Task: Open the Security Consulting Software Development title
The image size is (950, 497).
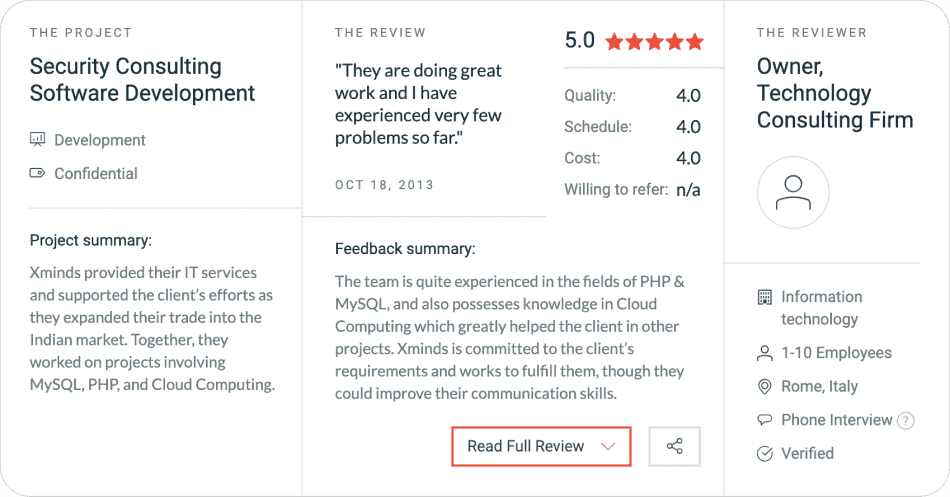Action: coord(142,80)
